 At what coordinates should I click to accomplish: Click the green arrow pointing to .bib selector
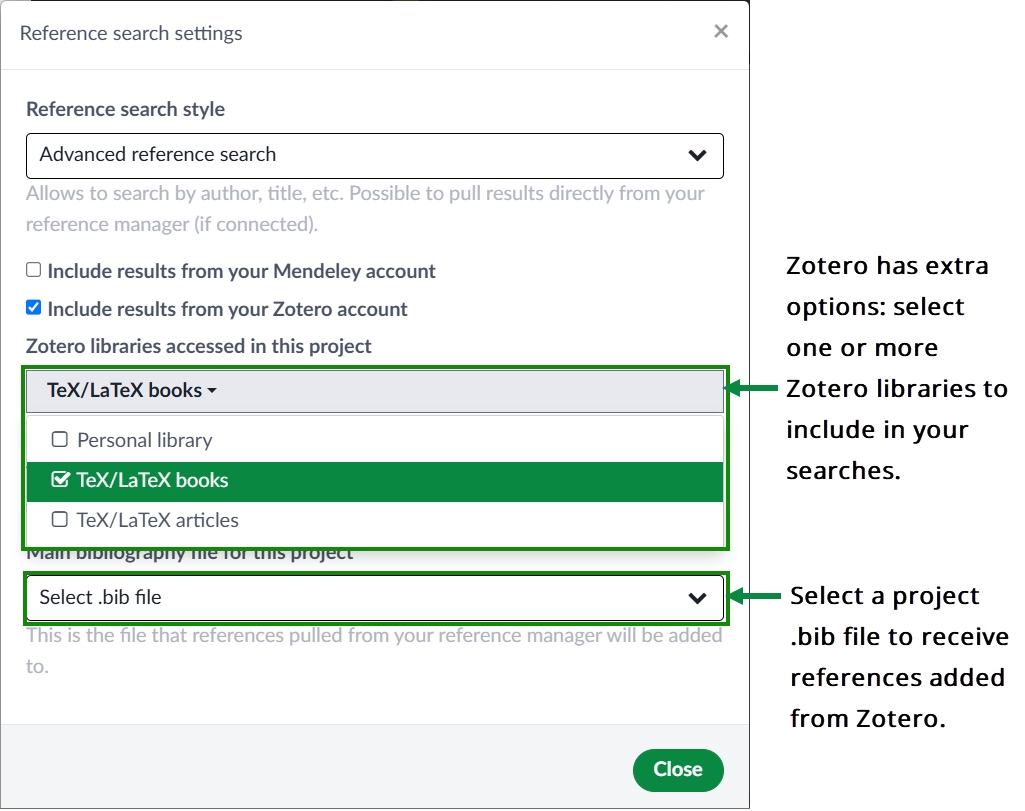(756, 597)
